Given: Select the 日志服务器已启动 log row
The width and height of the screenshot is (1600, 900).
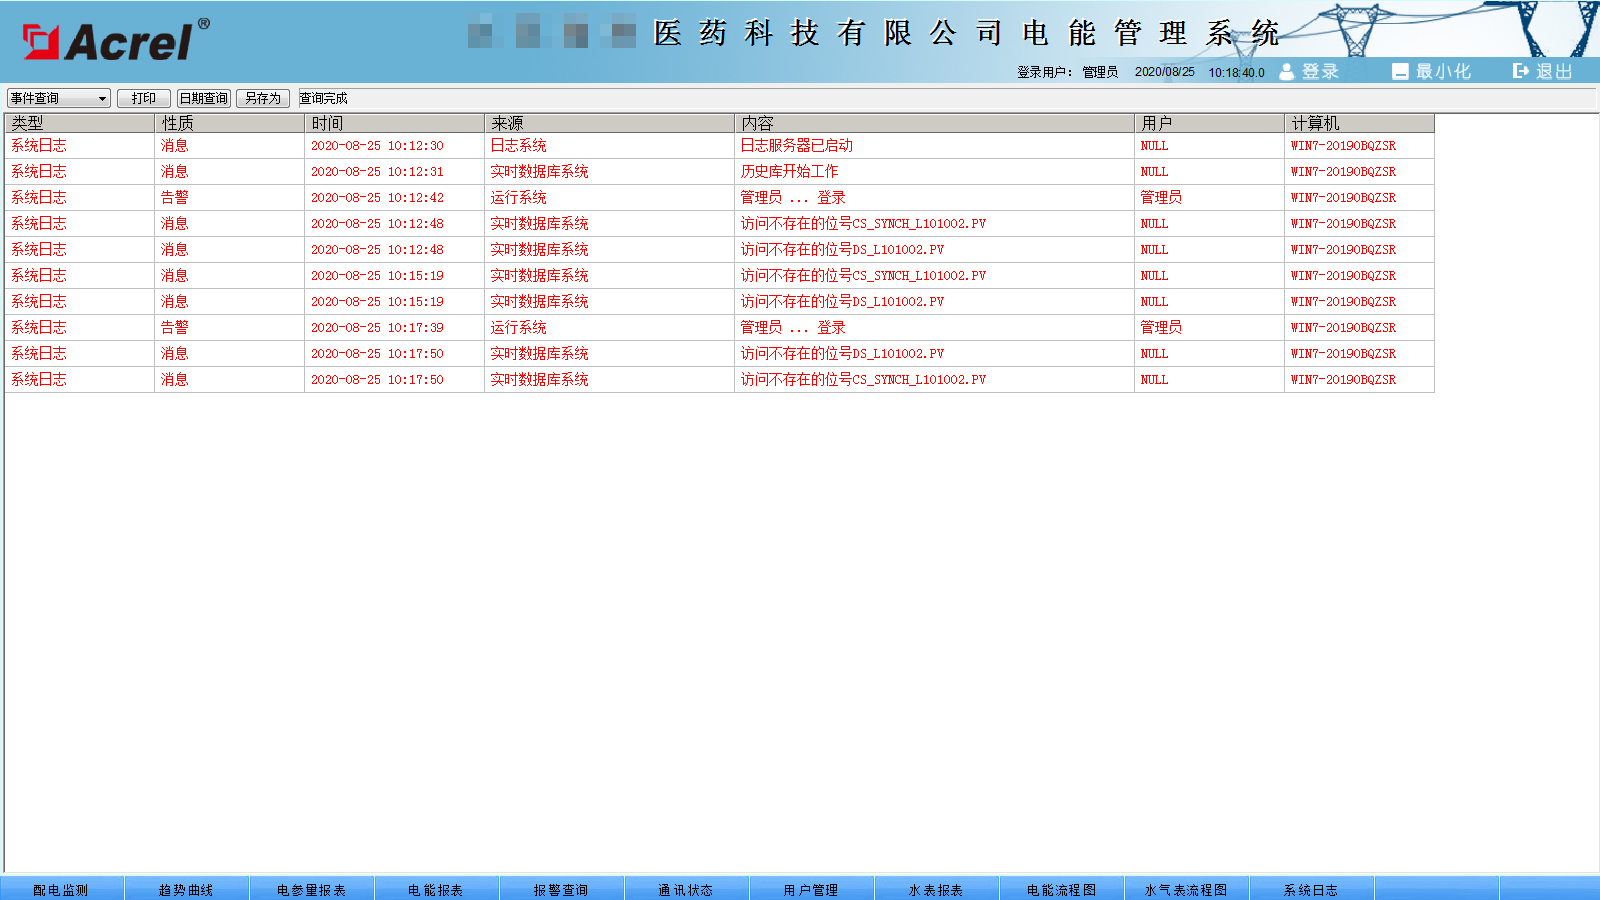Looking at the screenshot, I should (796, 146).
